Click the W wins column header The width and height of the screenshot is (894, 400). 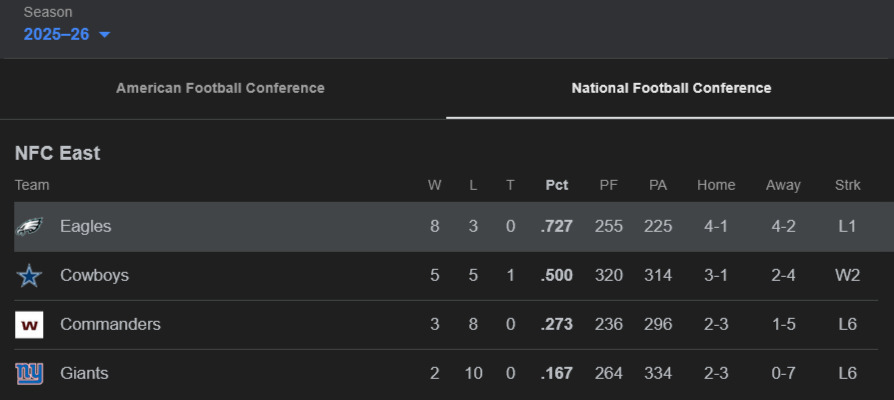pyautogui.click(x=434, y=185)
